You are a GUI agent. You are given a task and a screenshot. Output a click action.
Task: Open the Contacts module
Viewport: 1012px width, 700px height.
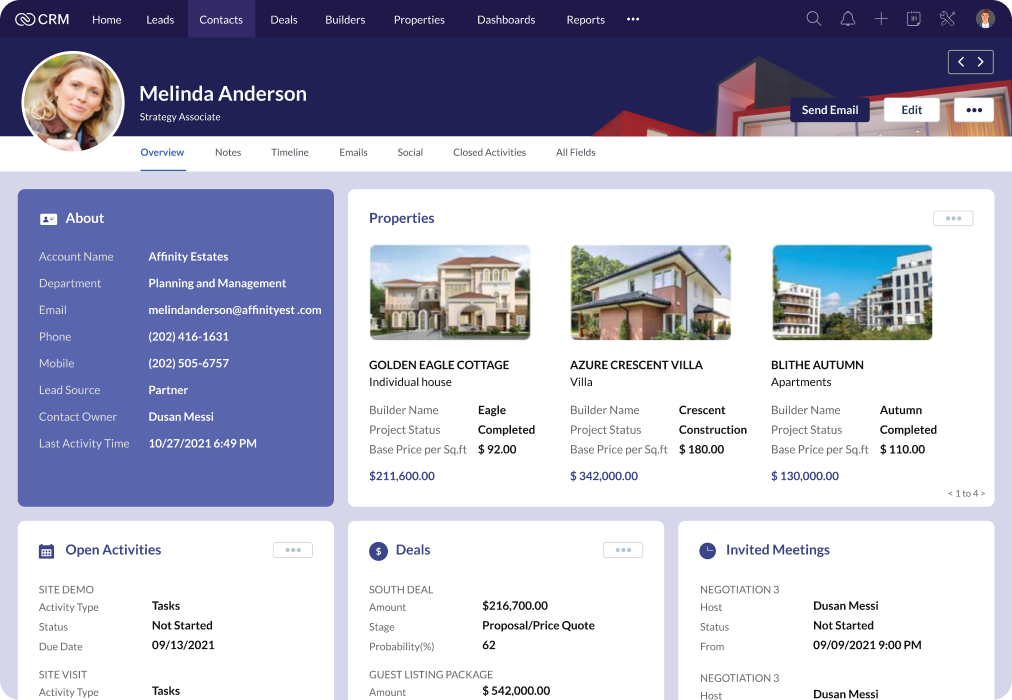click(x=221, y=20)
